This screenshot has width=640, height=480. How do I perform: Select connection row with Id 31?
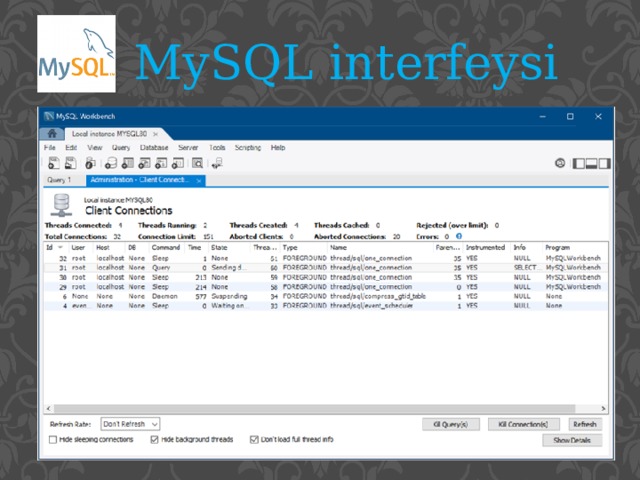pyautogui.click(x=326, y=268)
